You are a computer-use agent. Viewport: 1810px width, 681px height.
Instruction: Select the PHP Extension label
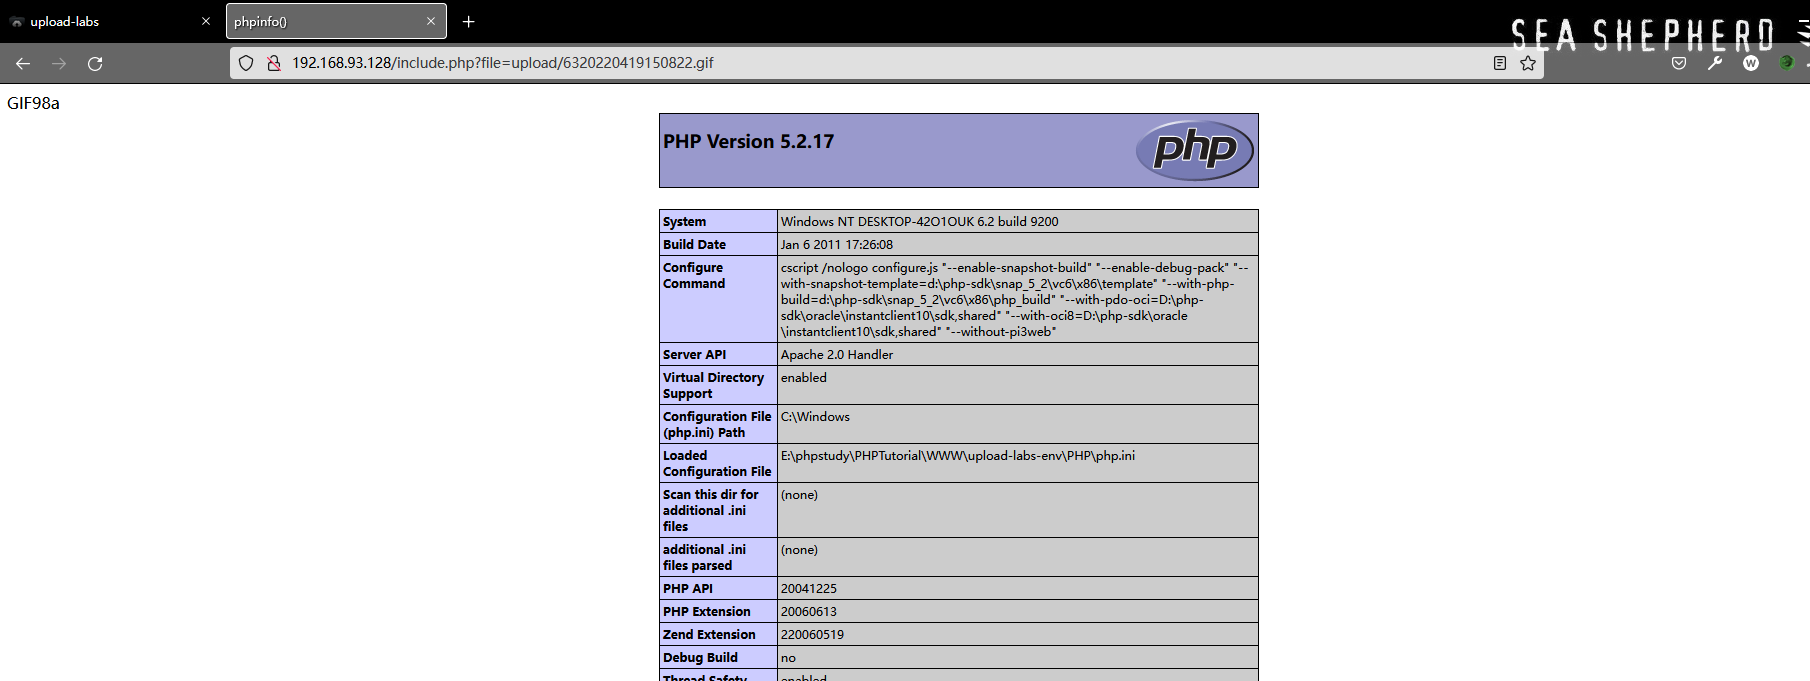pos(706,612)
